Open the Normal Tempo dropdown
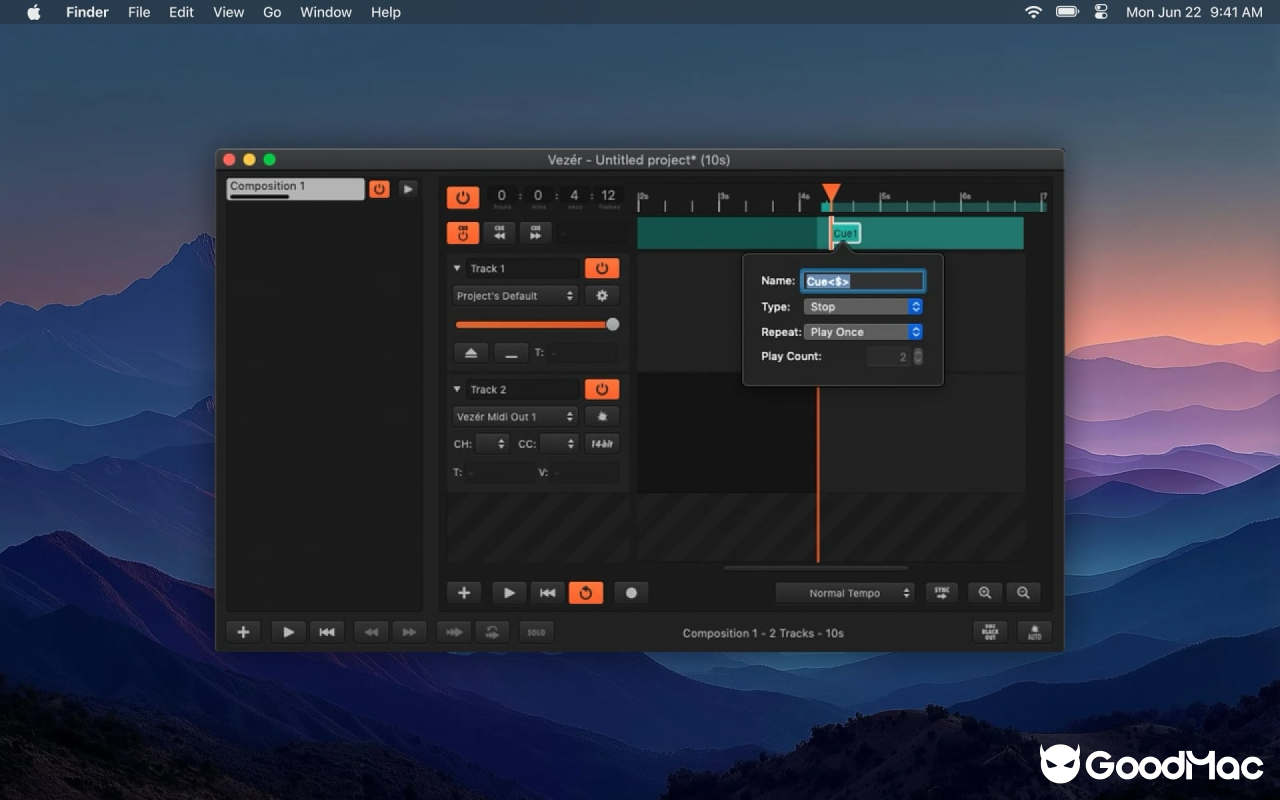1280x800 pixels. [845, 593]
